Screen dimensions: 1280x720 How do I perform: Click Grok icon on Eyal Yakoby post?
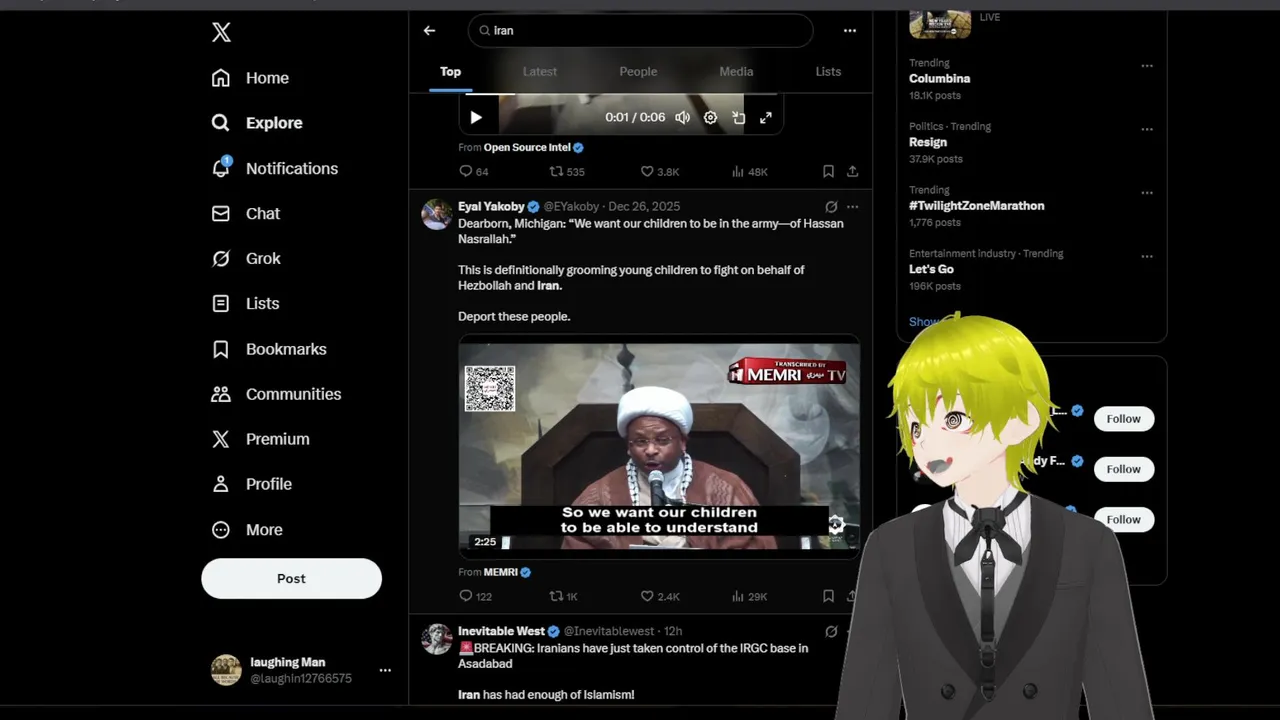(x=830, y=207)
